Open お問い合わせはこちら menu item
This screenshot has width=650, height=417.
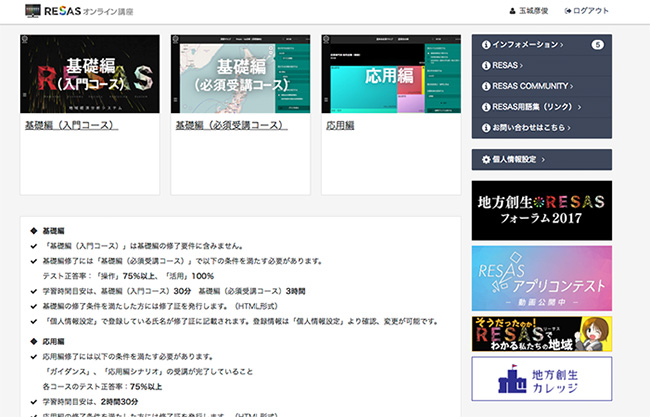542,128
